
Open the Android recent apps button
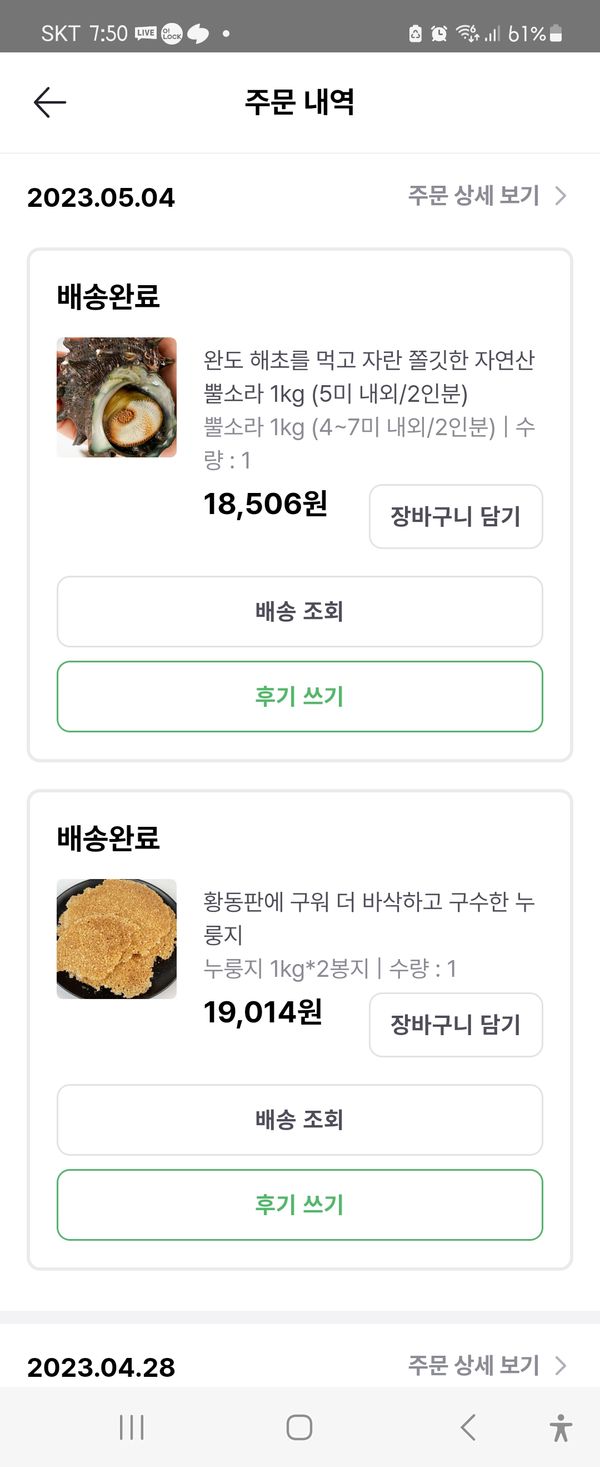[x=132, y=1427]
